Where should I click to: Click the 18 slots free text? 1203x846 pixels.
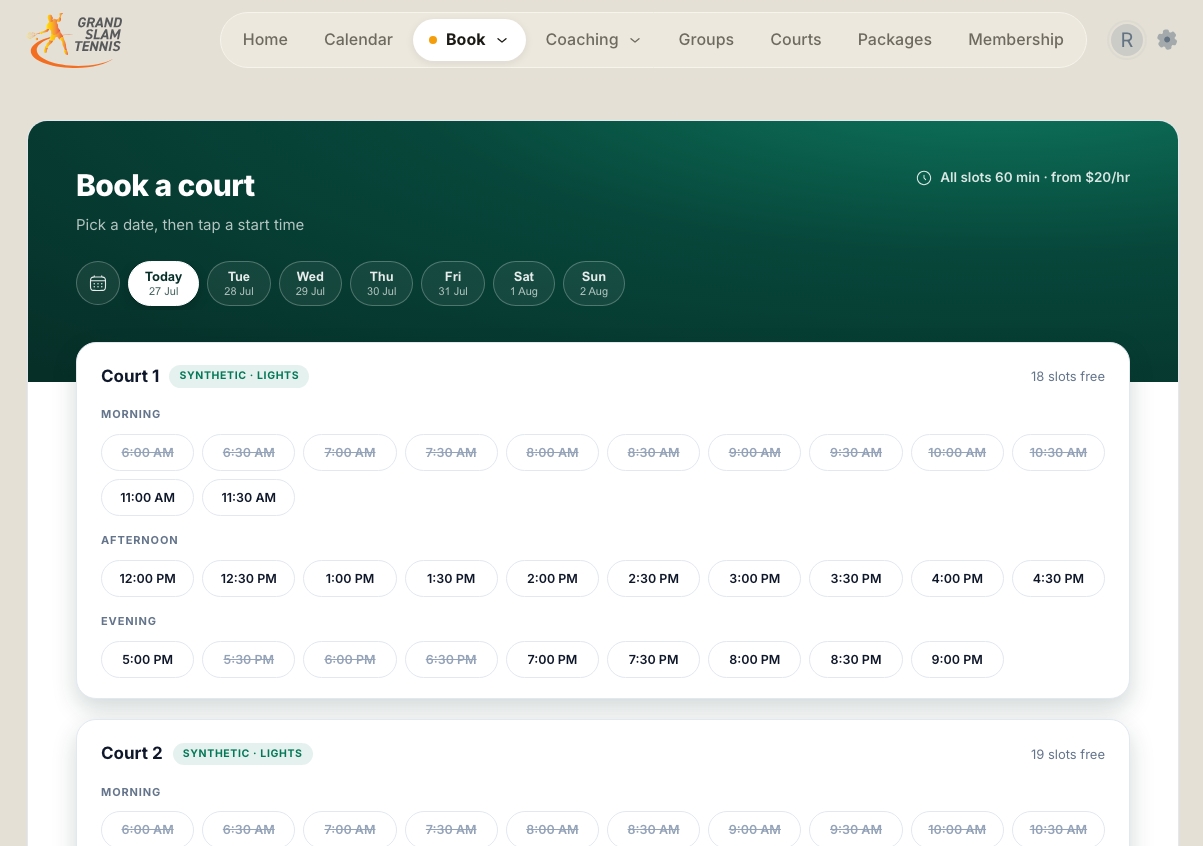point(1068,377)
